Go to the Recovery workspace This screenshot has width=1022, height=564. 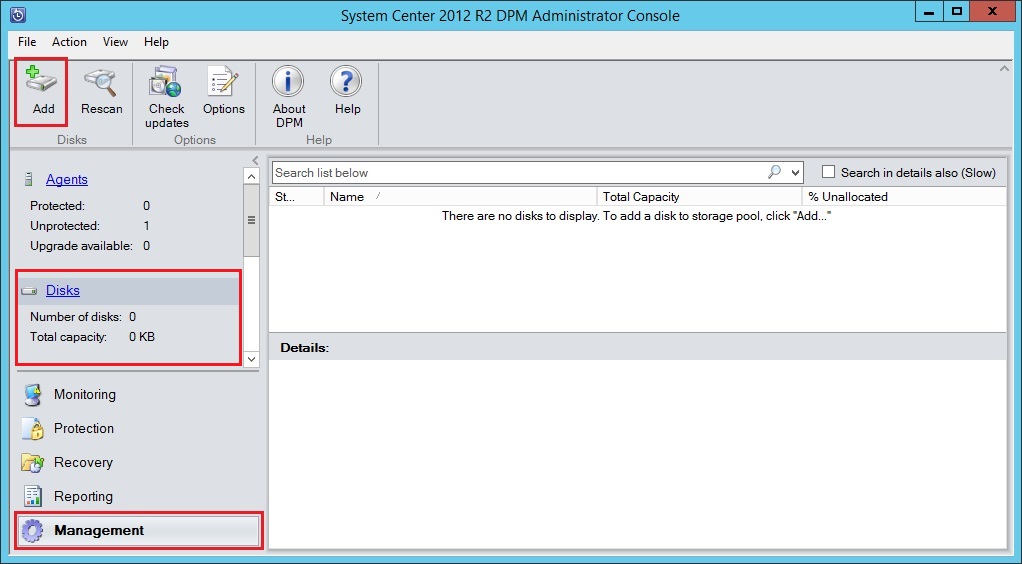pos(82,462)
